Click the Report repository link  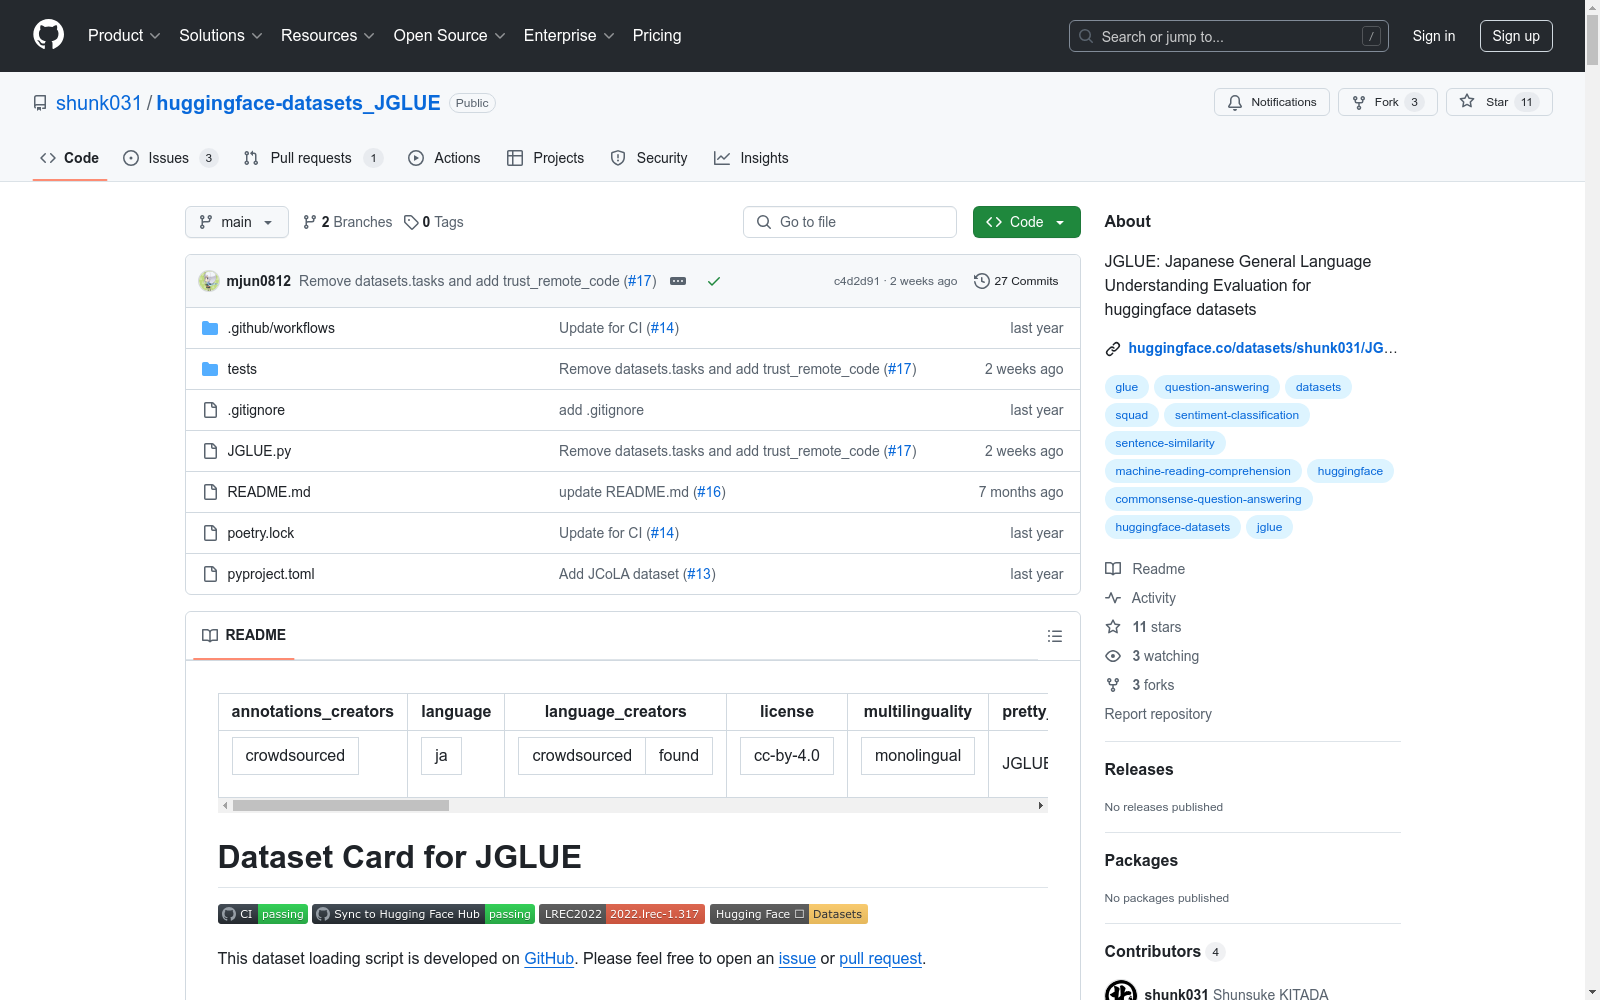1158,714
